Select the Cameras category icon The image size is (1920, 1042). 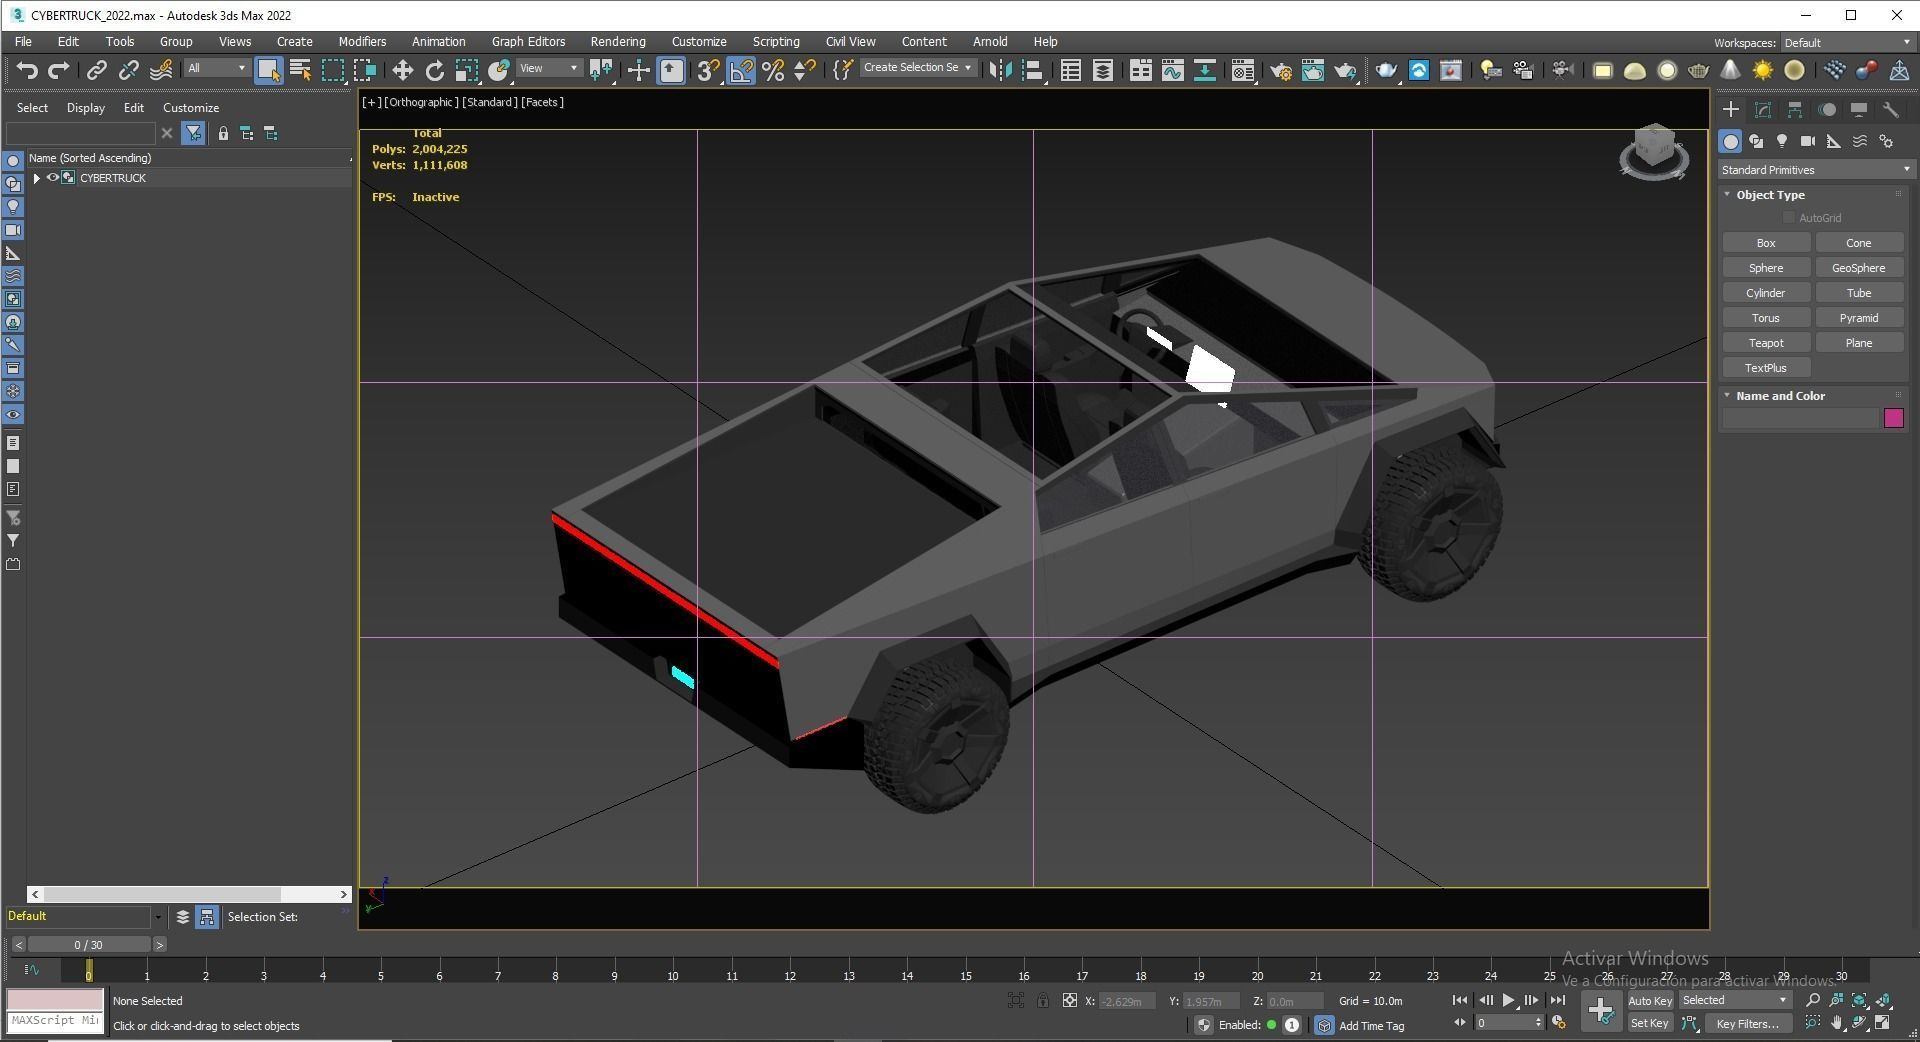tap(1808, 142)
